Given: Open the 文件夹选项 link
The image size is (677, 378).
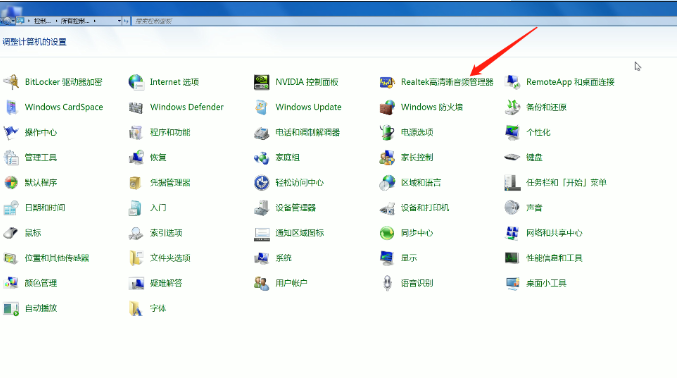Looking at the screenshot, I should [170, 258].
